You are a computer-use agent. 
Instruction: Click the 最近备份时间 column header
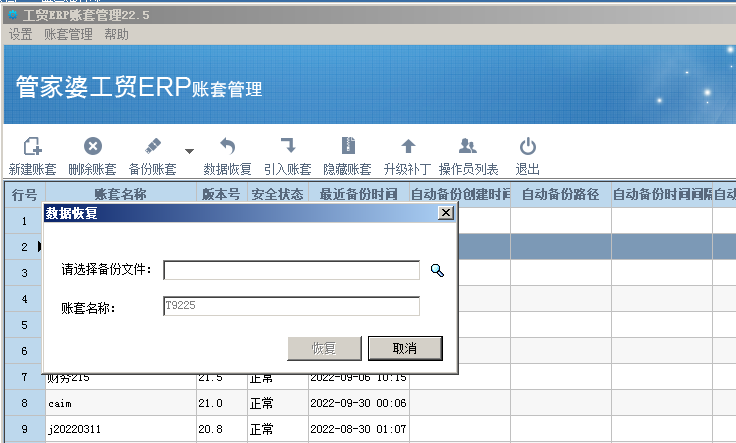(x=359, y=194)
